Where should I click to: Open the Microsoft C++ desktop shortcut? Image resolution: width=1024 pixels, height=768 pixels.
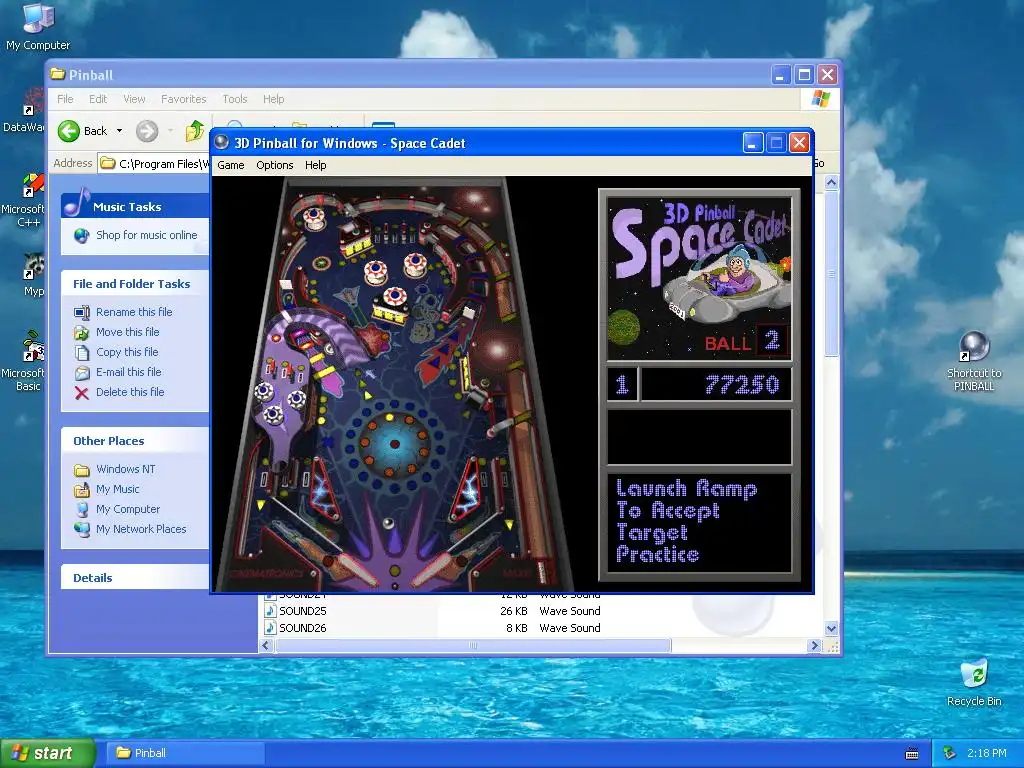click(26, 200)
